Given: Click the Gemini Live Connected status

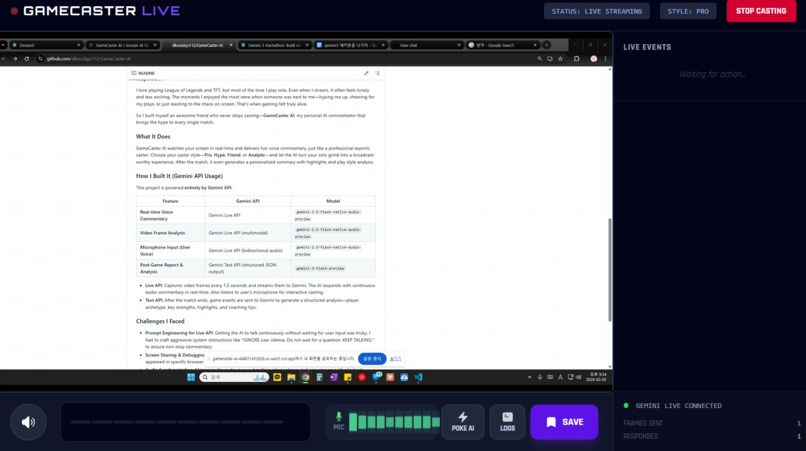Looking at the screenshot, I should tap(673, 406).
